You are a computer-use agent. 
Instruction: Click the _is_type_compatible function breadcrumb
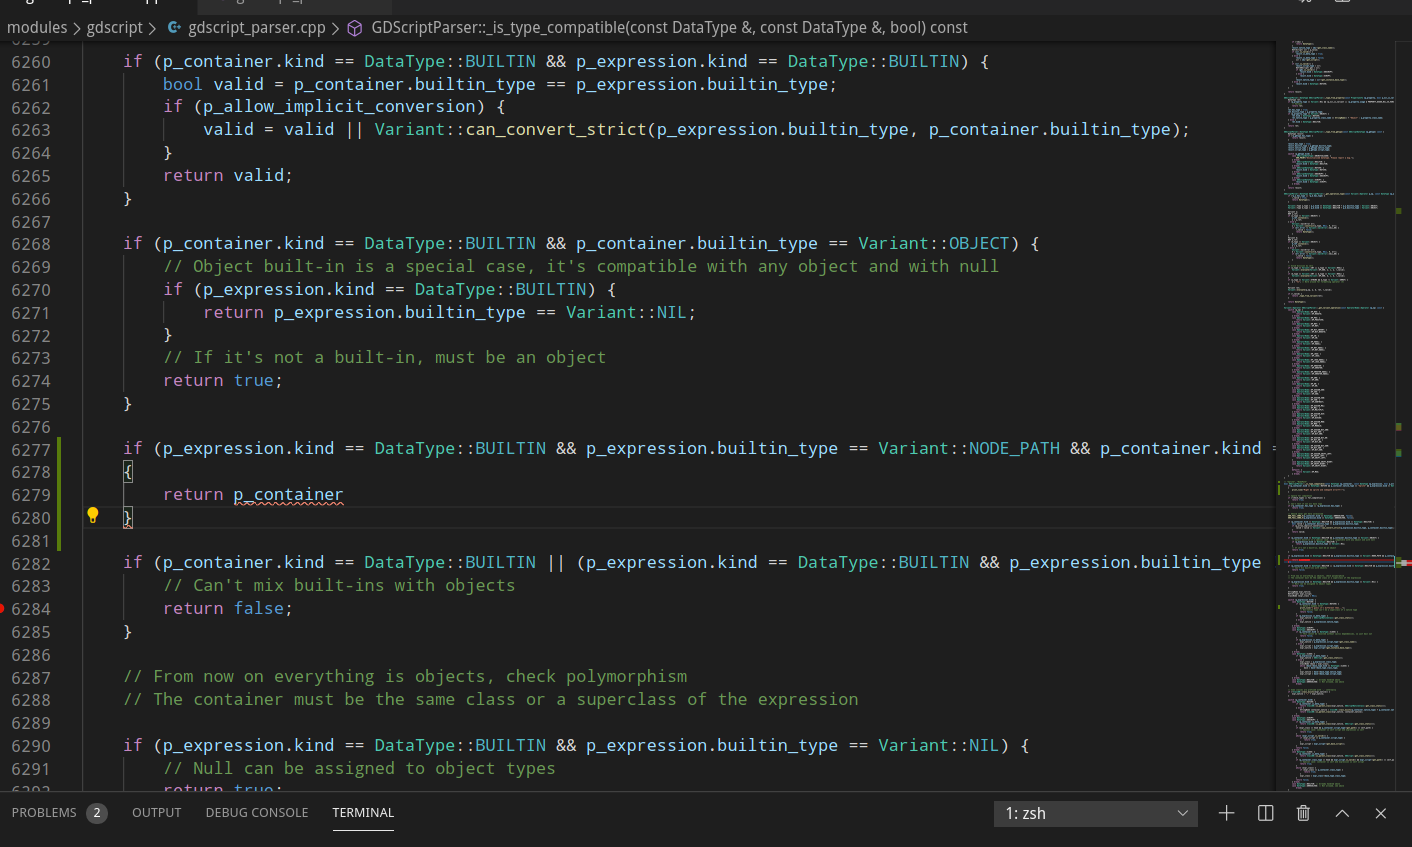[x=669, y=28]
